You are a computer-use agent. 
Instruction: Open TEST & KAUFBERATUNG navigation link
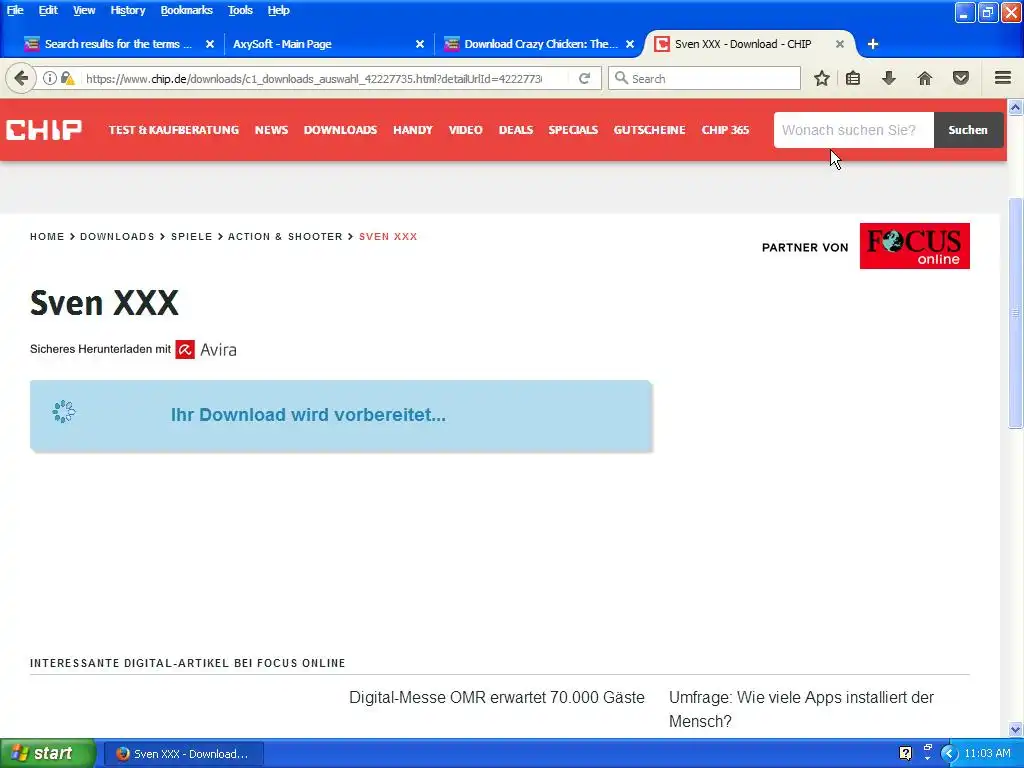(174, 130)
